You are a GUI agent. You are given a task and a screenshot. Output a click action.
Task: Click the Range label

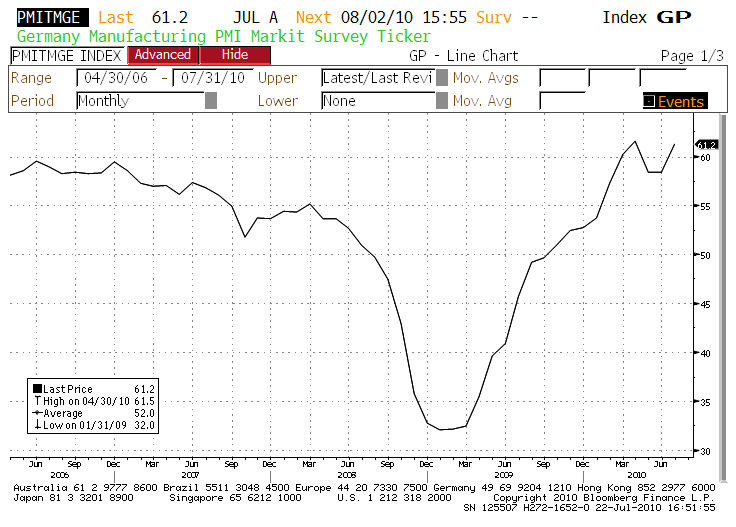31,78
